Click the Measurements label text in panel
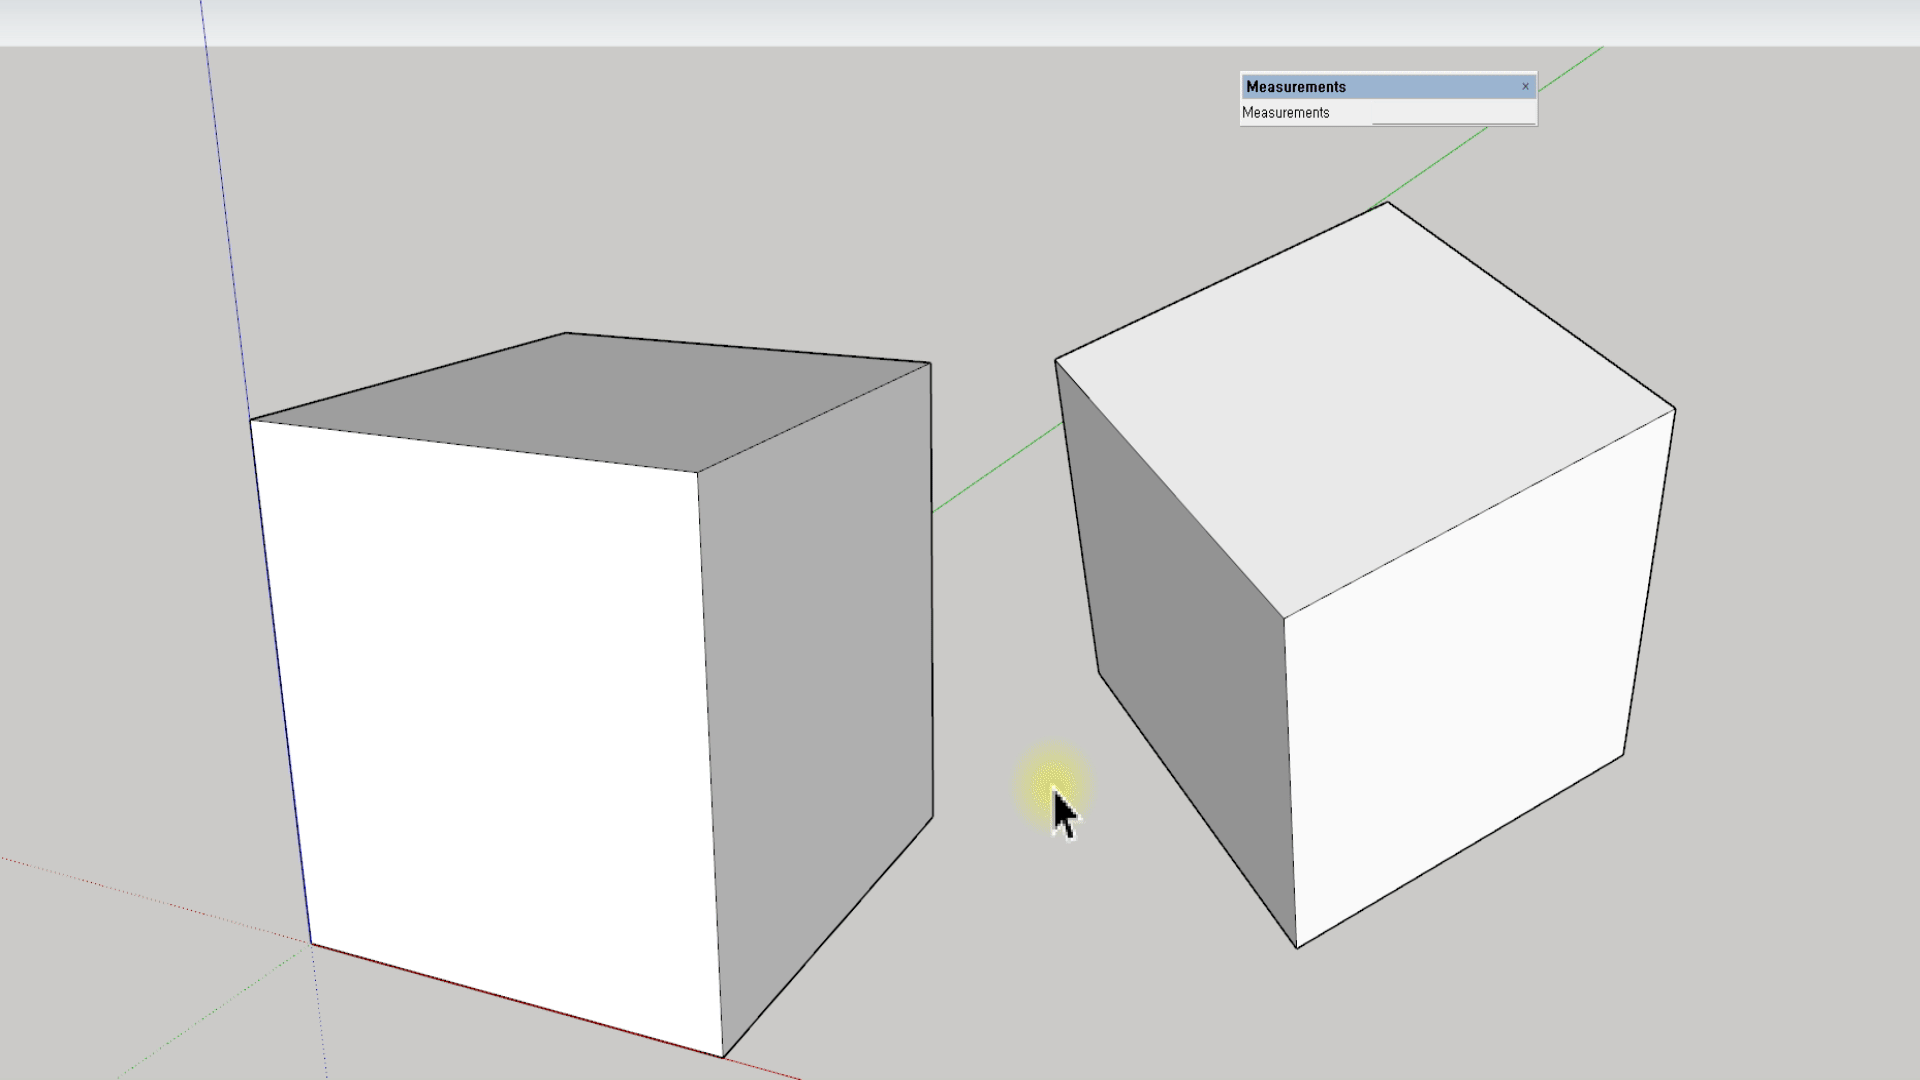This screenshot has height=1080, width=1920. (x=1286, y=113)
